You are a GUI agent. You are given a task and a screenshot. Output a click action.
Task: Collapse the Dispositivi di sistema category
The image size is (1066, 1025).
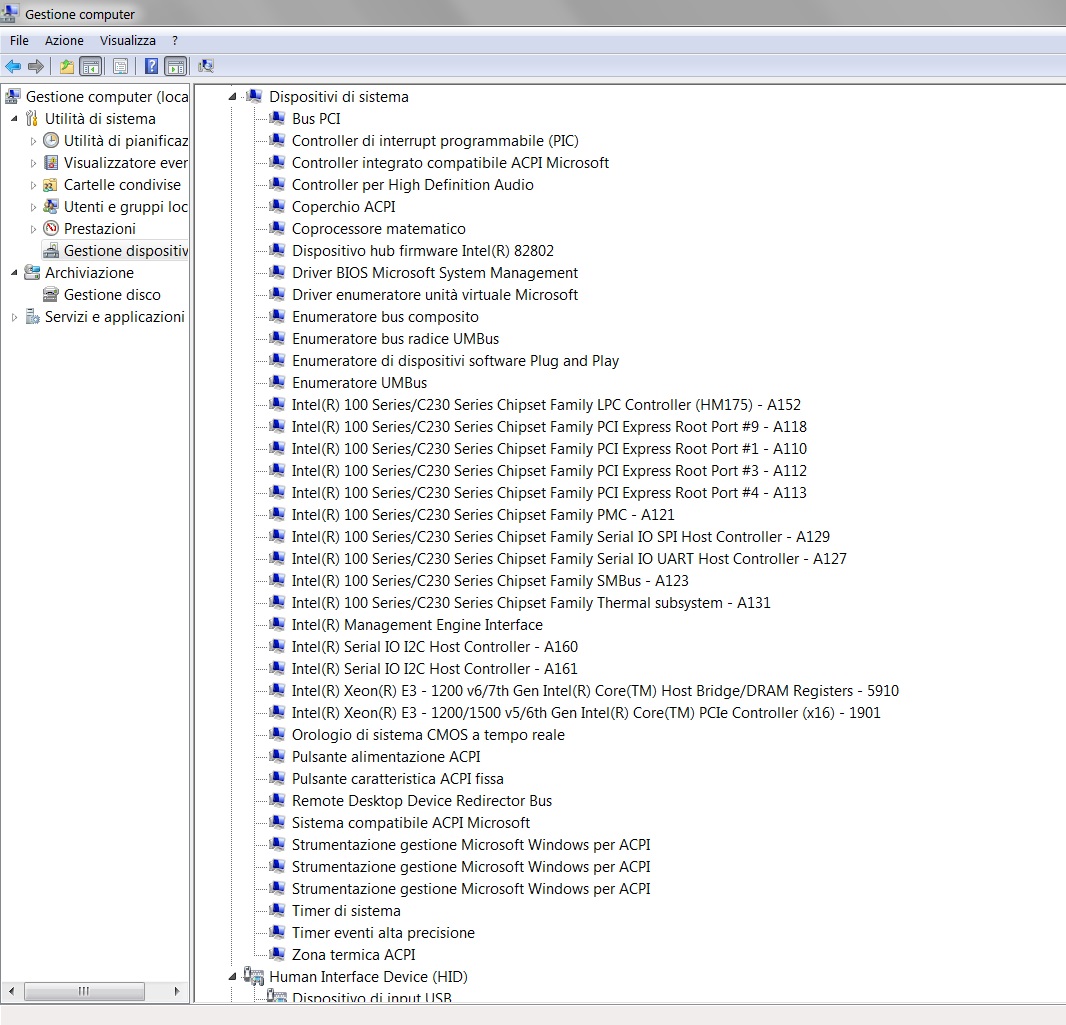[233, 97]
